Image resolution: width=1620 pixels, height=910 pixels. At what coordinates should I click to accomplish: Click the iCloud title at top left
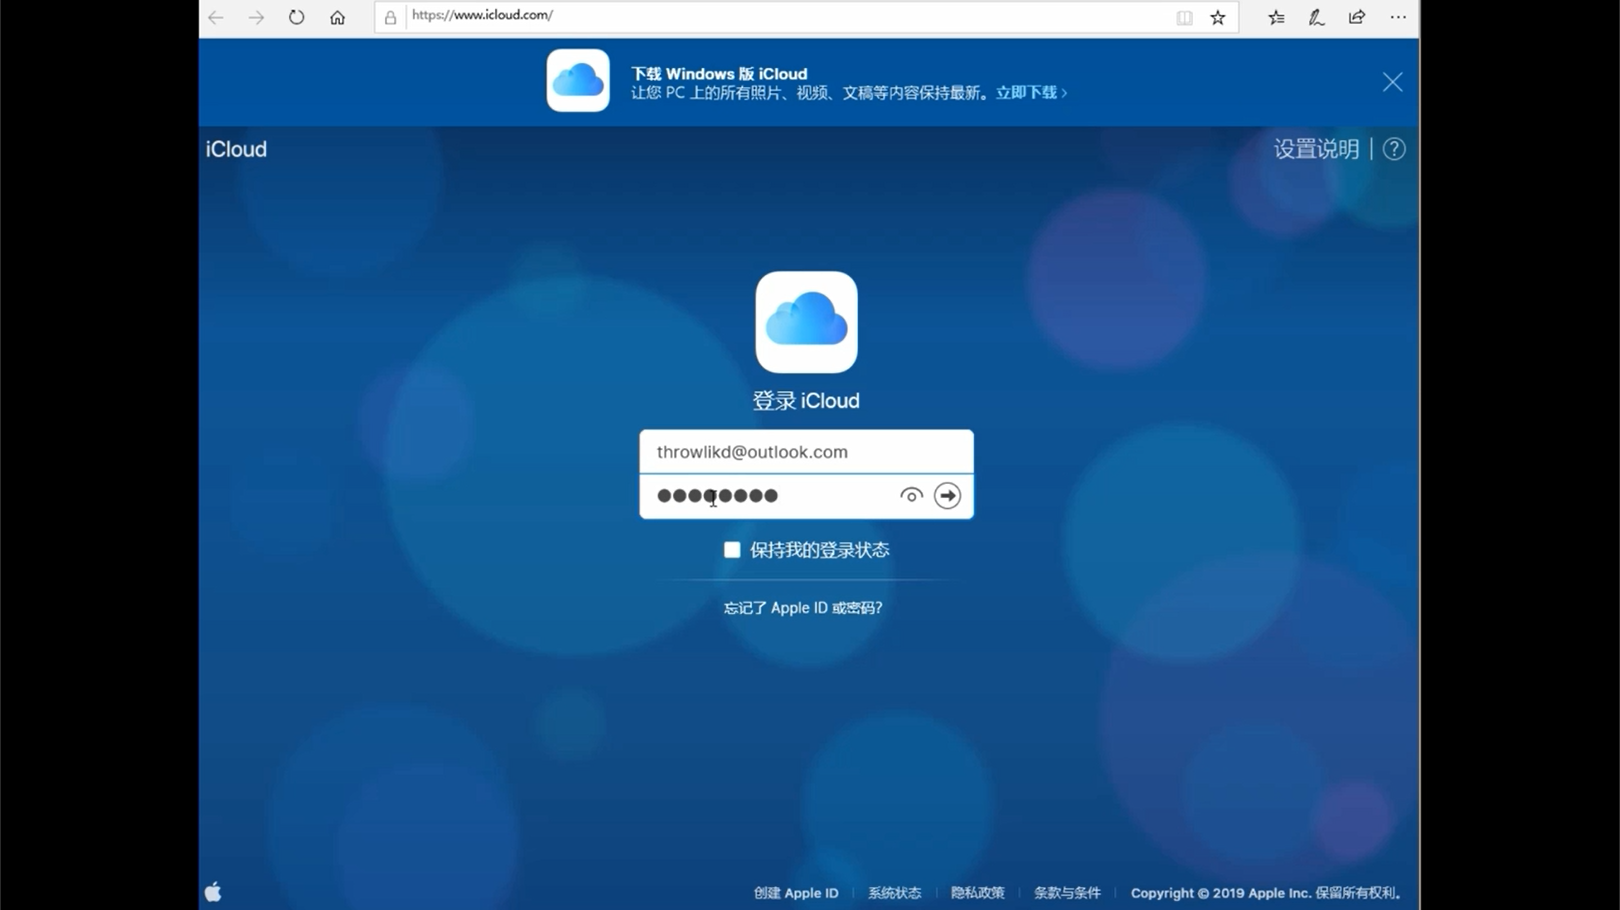click(236, 149)
